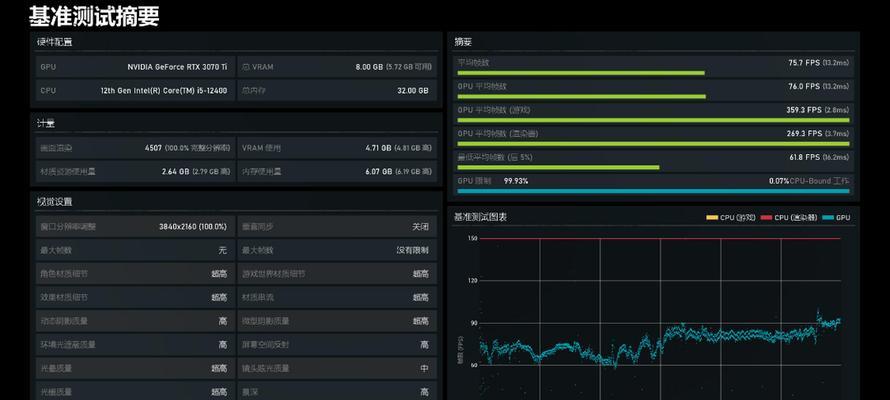Click the 120 label on chart axis
890x400 pixels.
pos(471,281)
